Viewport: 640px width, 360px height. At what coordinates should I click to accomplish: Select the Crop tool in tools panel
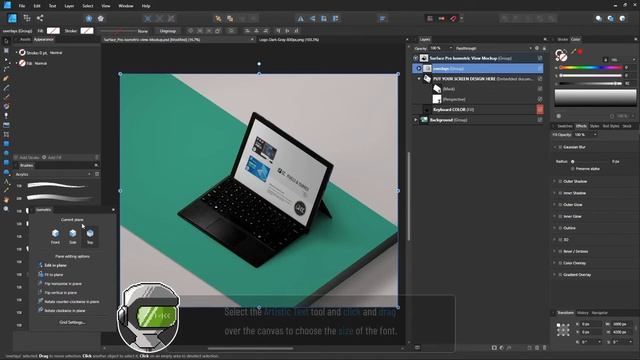click(x=6, y=134)
